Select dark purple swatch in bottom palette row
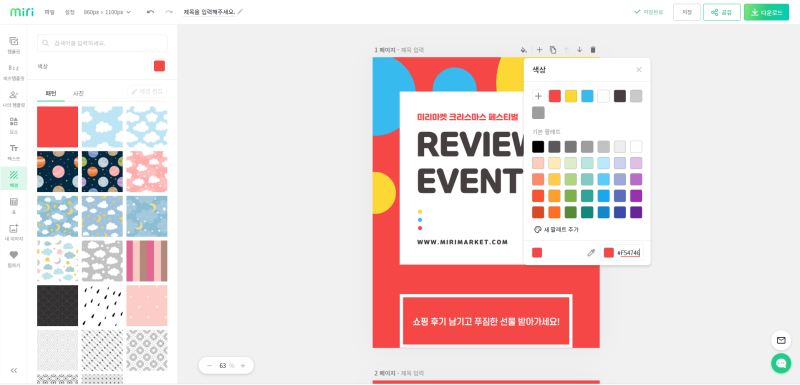The width and height of the screenshot is (800, 385). point(636,212)
